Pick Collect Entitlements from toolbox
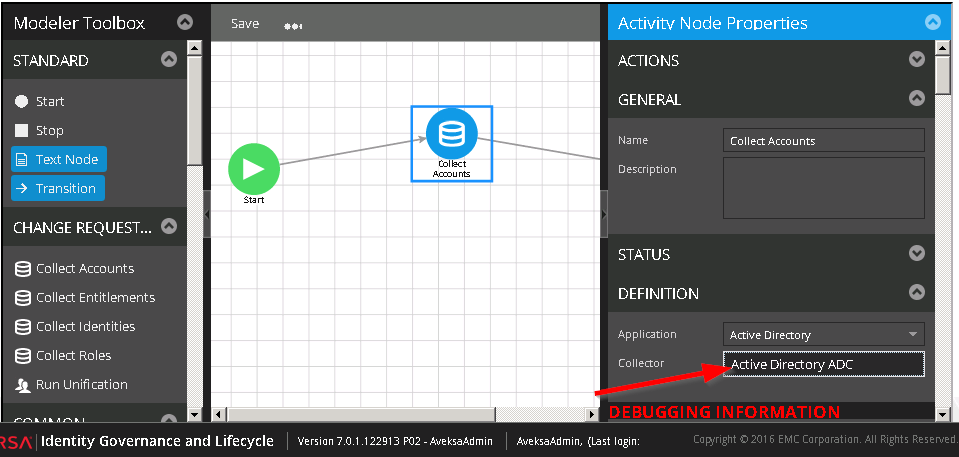 point(85,297)
